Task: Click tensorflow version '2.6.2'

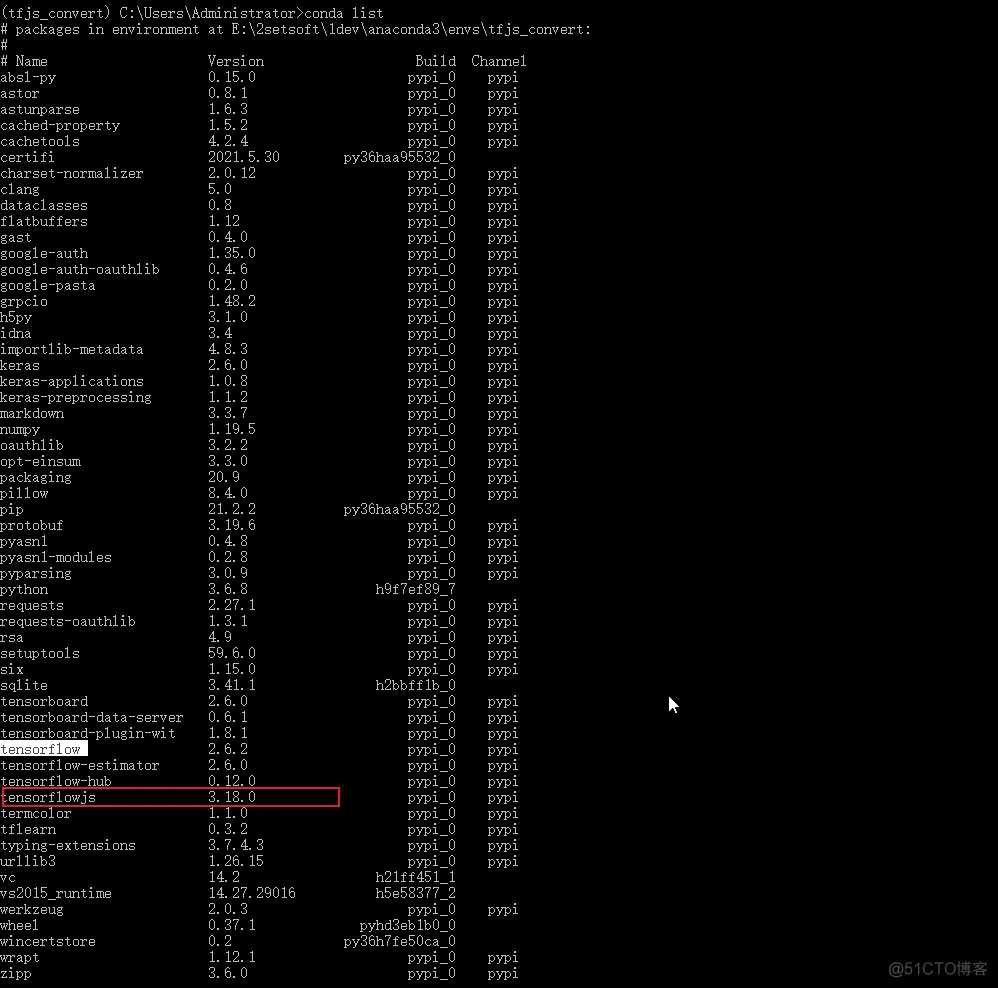Action: pos(228,749)
